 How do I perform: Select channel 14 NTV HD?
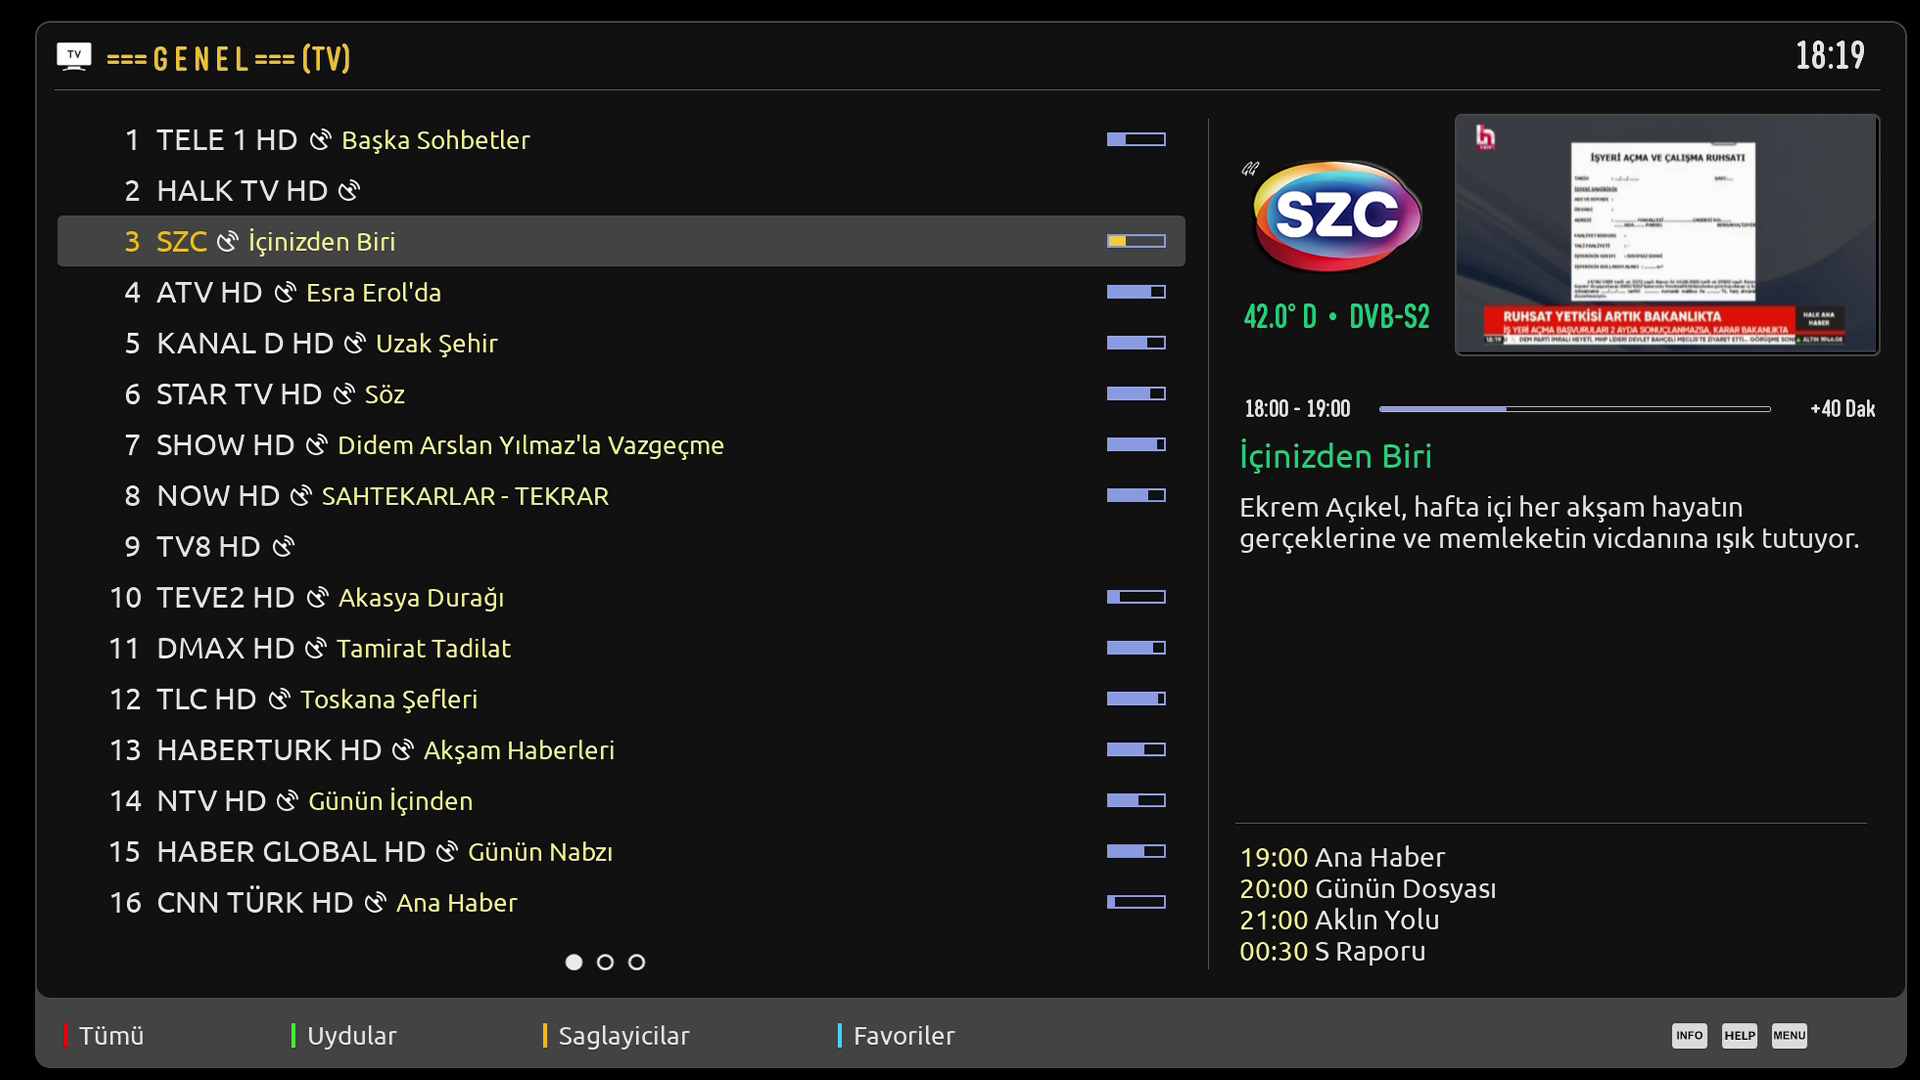pos(621,801)
